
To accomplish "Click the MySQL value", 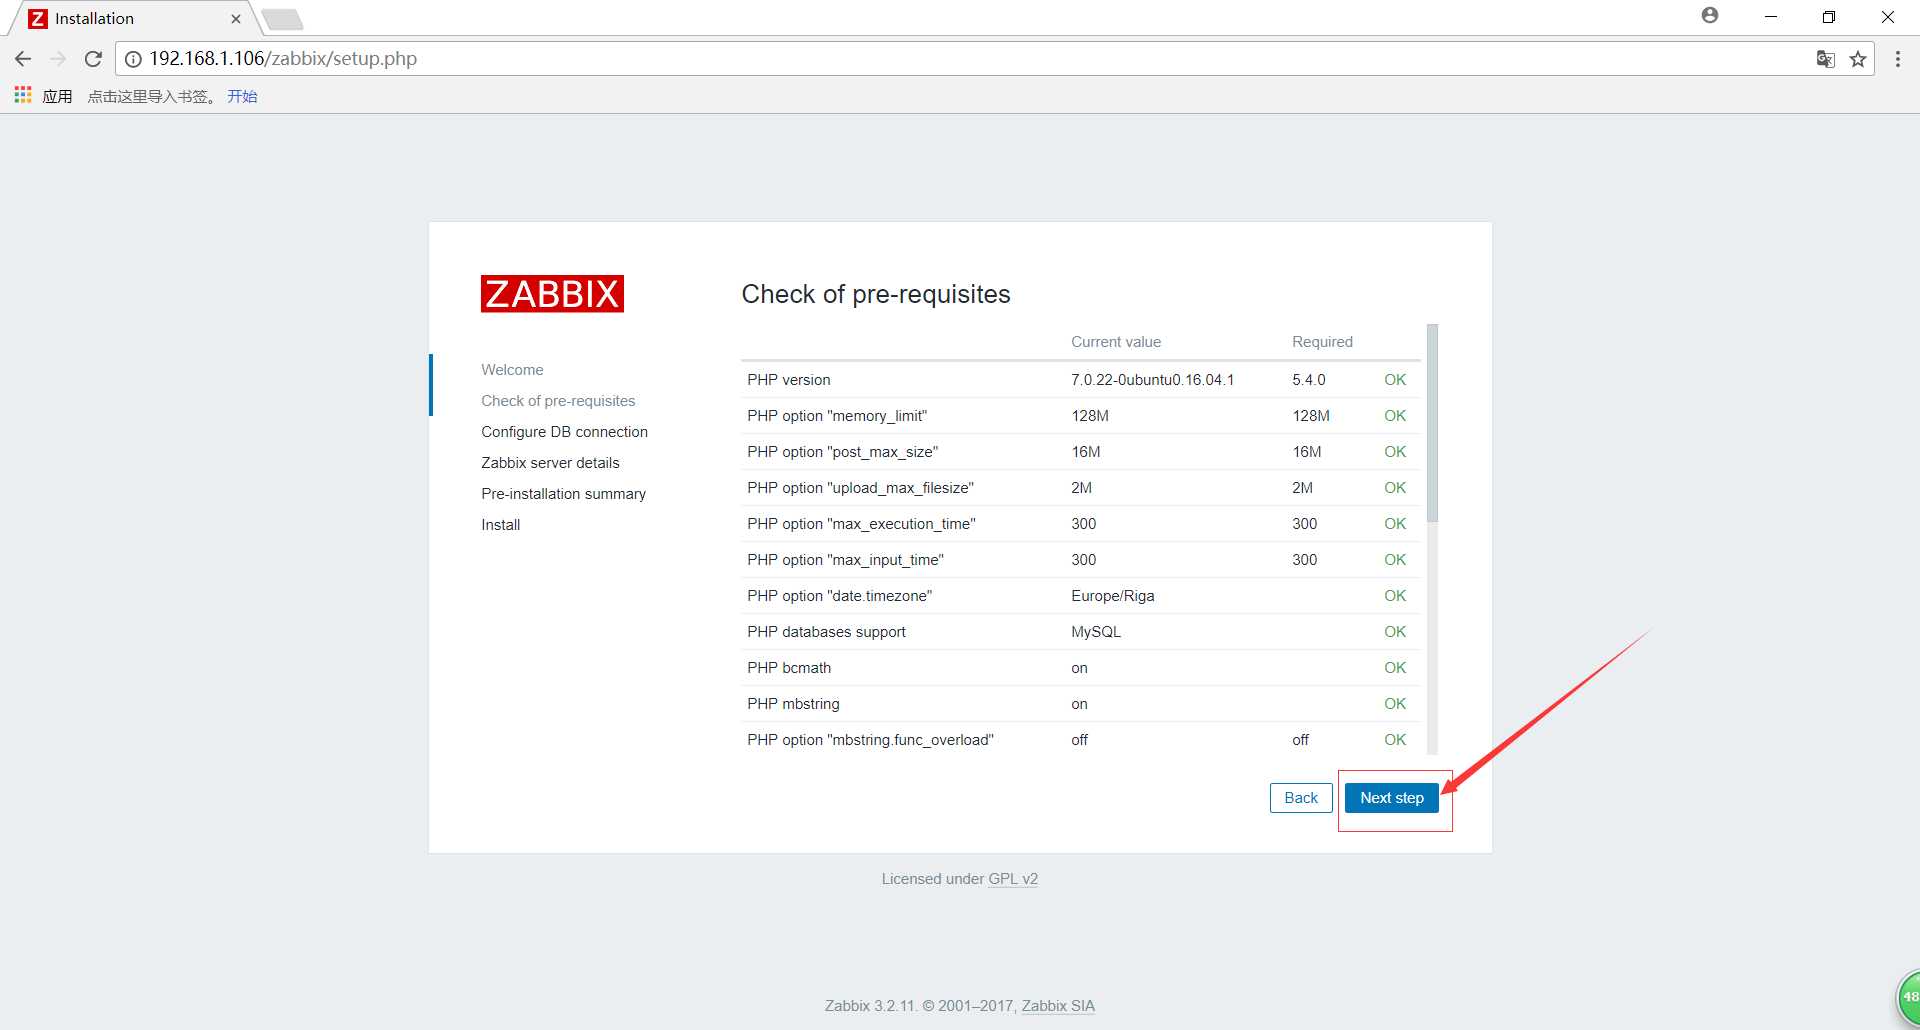I will pos(1096,632).
